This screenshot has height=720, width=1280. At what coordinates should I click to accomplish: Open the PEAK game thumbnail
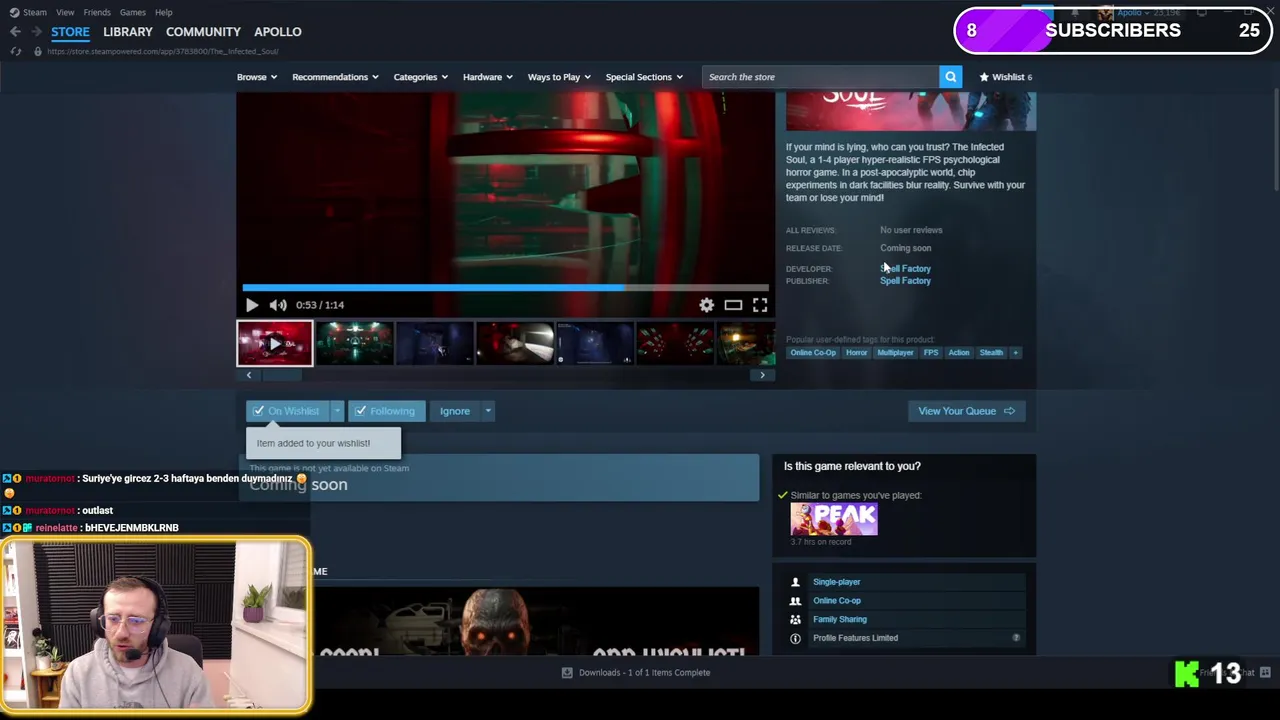(x=834, y=519)
